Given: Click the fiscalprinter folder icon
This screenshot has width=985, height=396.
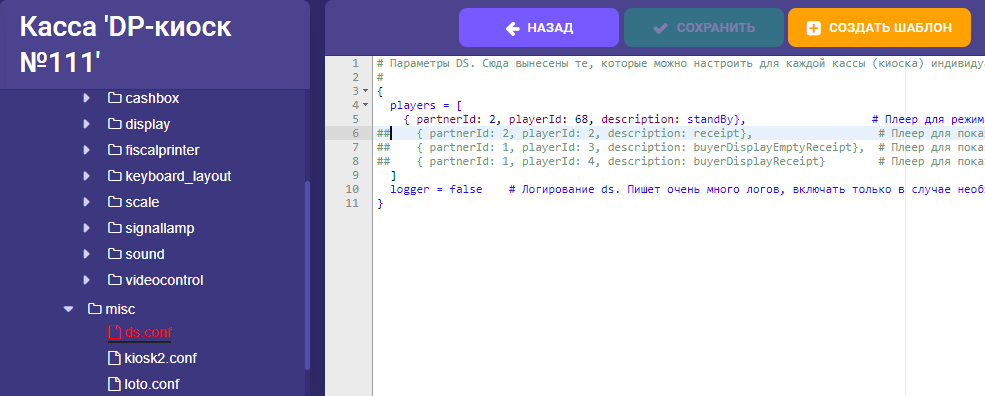Looking at the screenshot, I should click(x=114, y=150).
